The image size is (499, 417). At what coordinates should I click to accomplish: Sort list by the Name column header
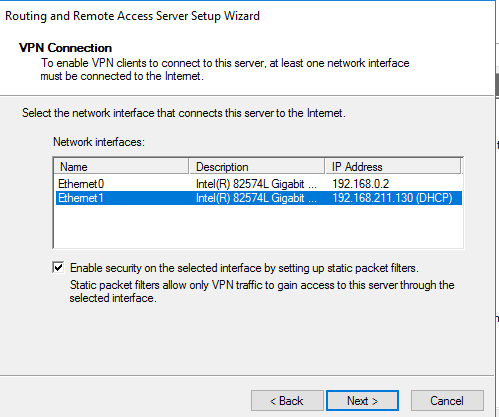click(x=121, y=166)
